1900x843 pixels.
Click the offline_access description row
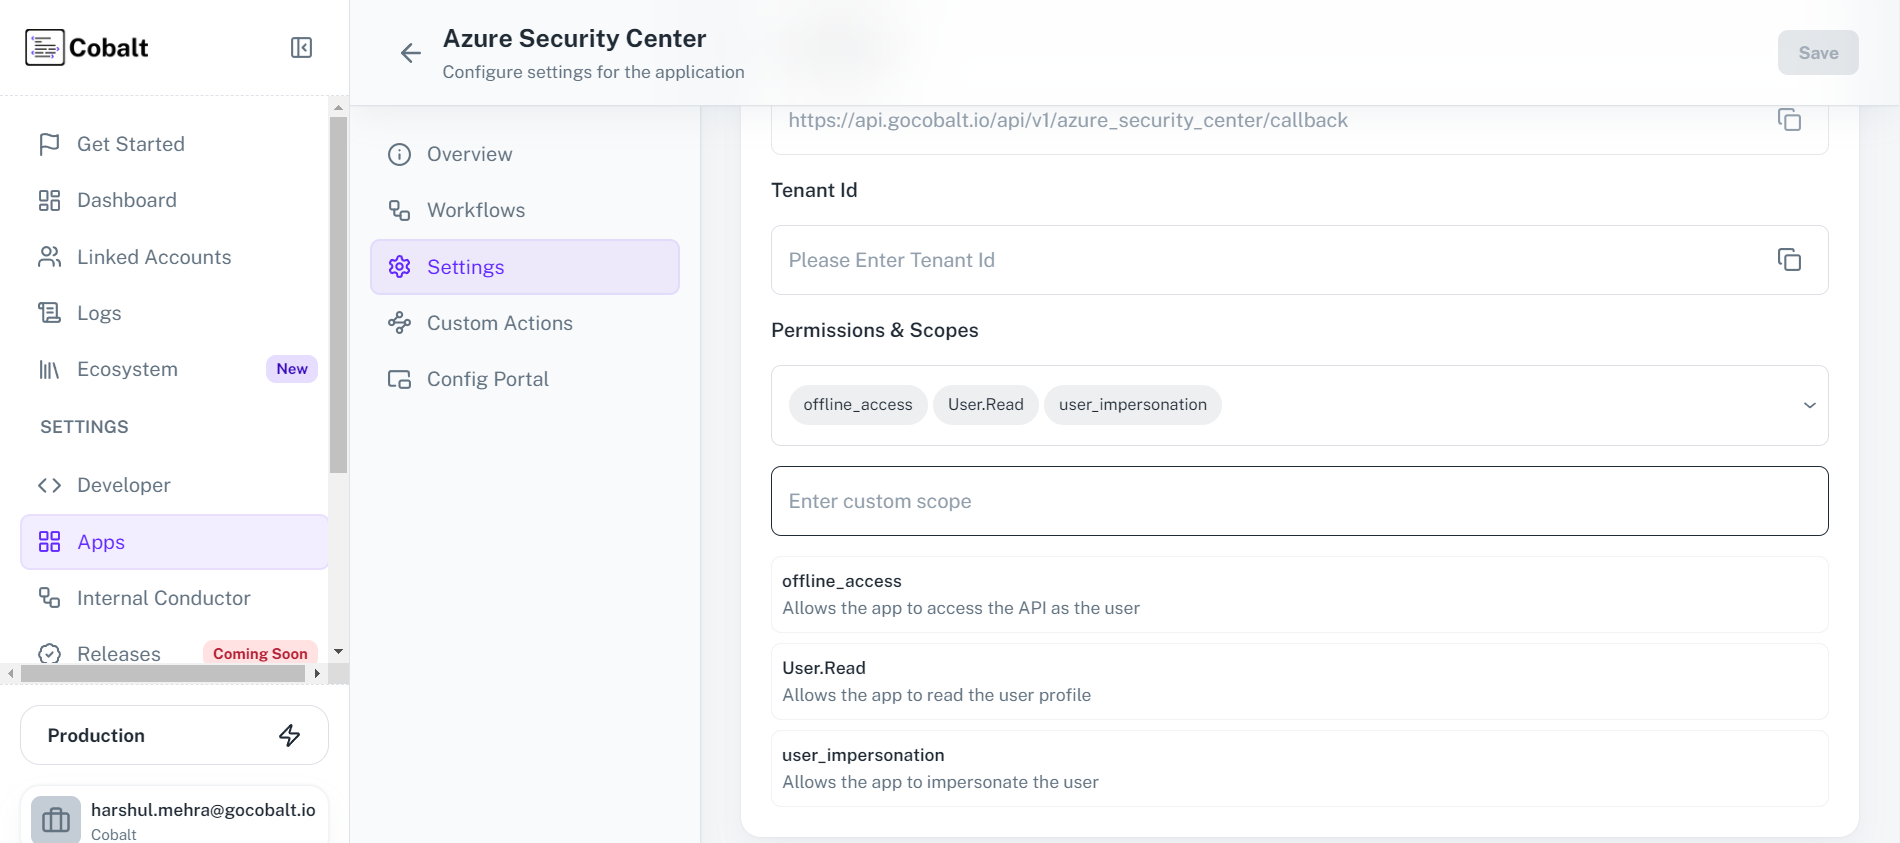1300,594
